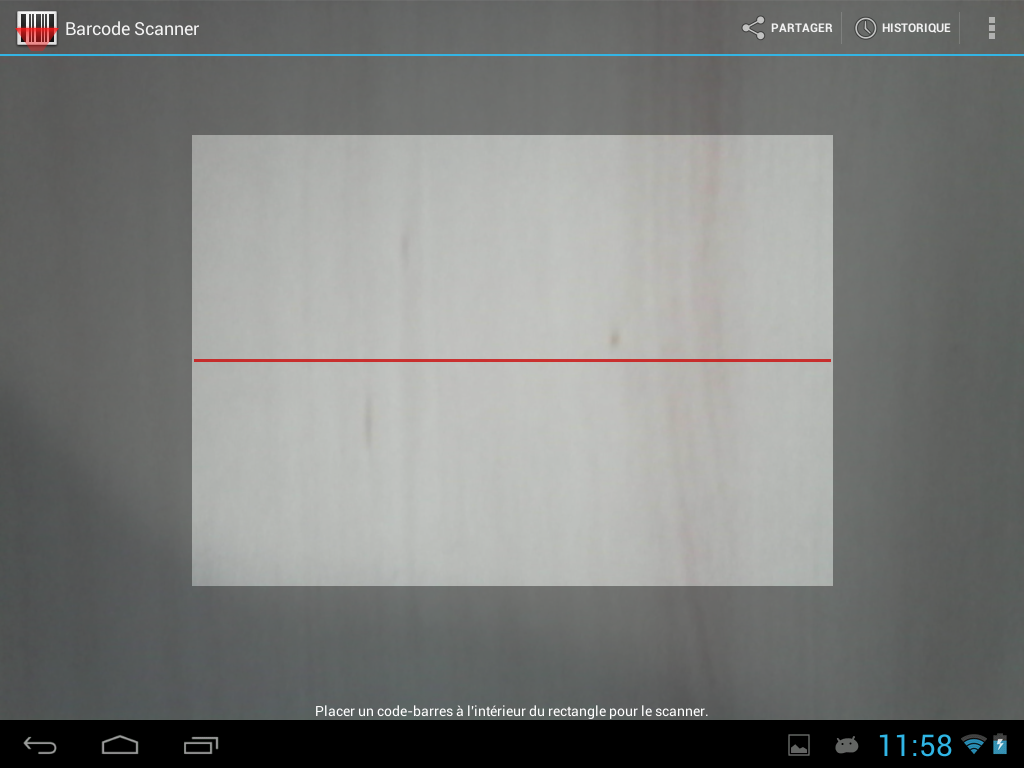
Task: Tap the Android back navigation button
Action: 40,745
